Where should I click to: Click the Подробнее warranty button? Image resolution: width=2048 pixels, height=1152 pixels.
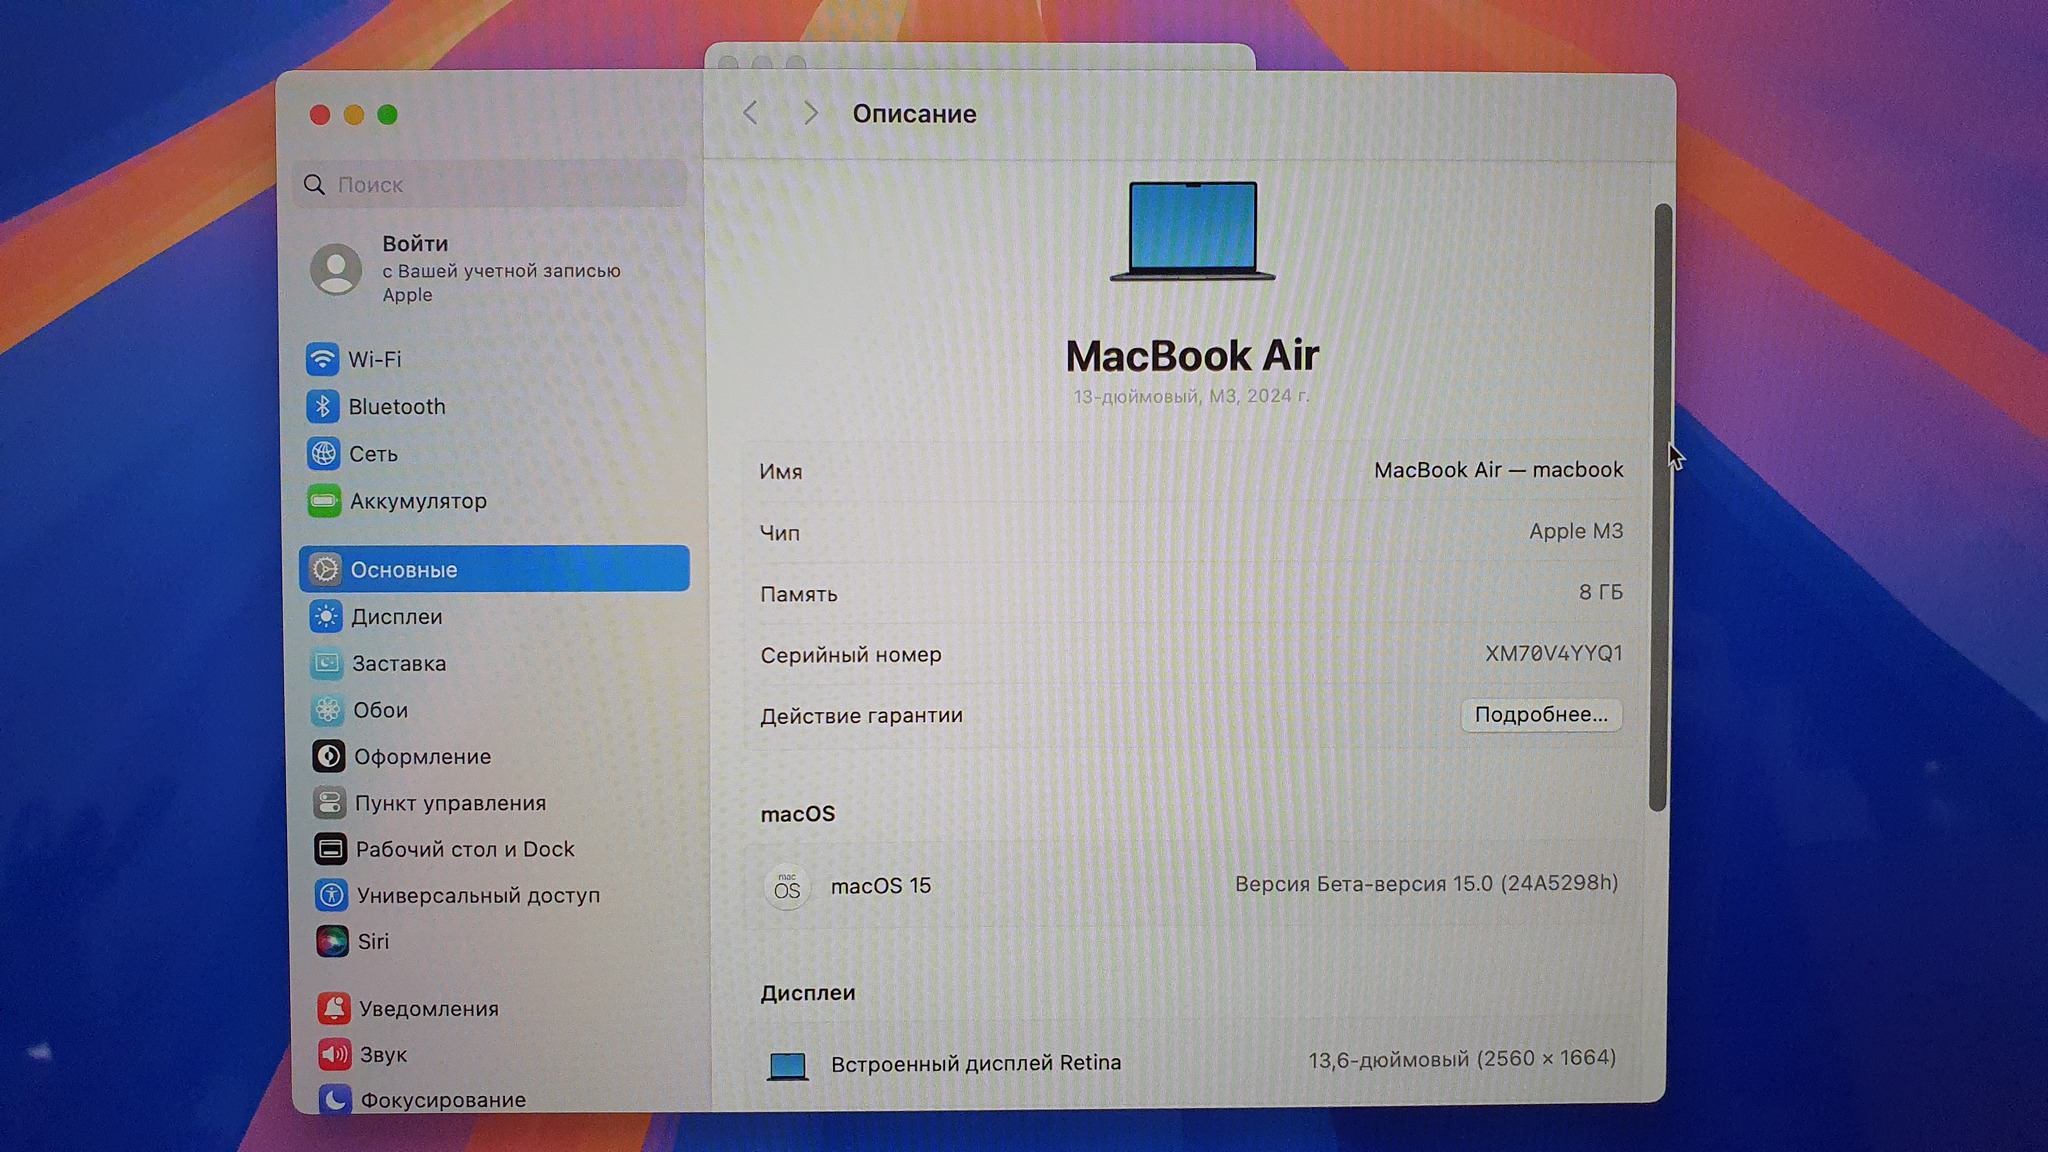[x=1540, y=715]
